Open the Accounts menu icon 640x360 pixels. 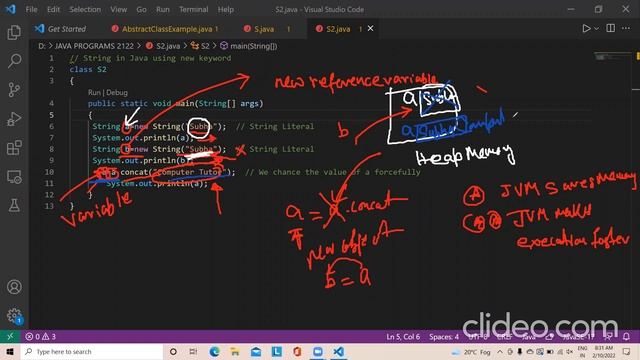tap(14, 287)
